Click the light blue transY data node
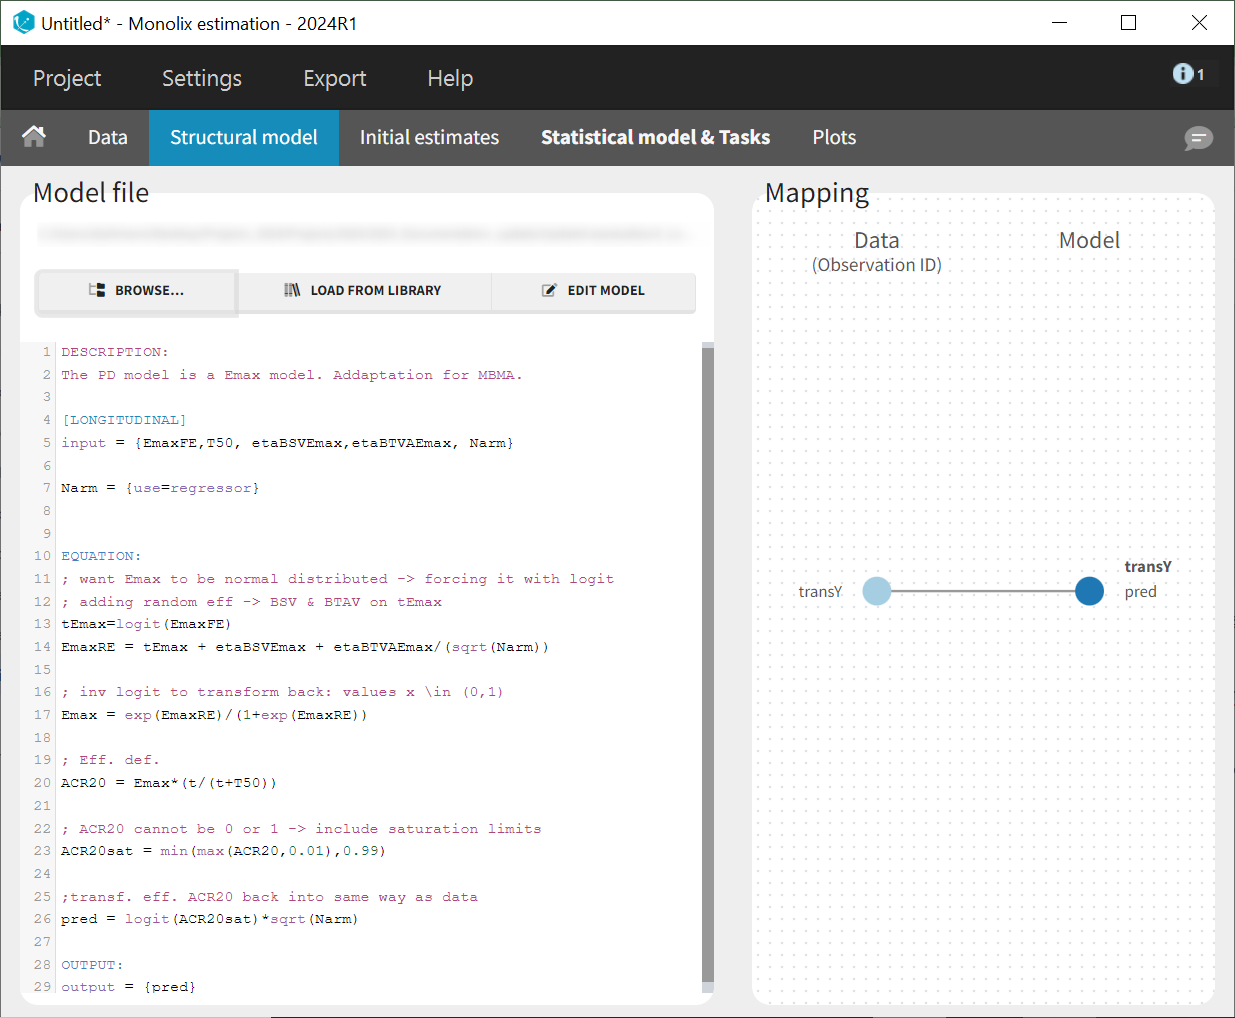The image size is (1235, 1018). coord(876,591)
